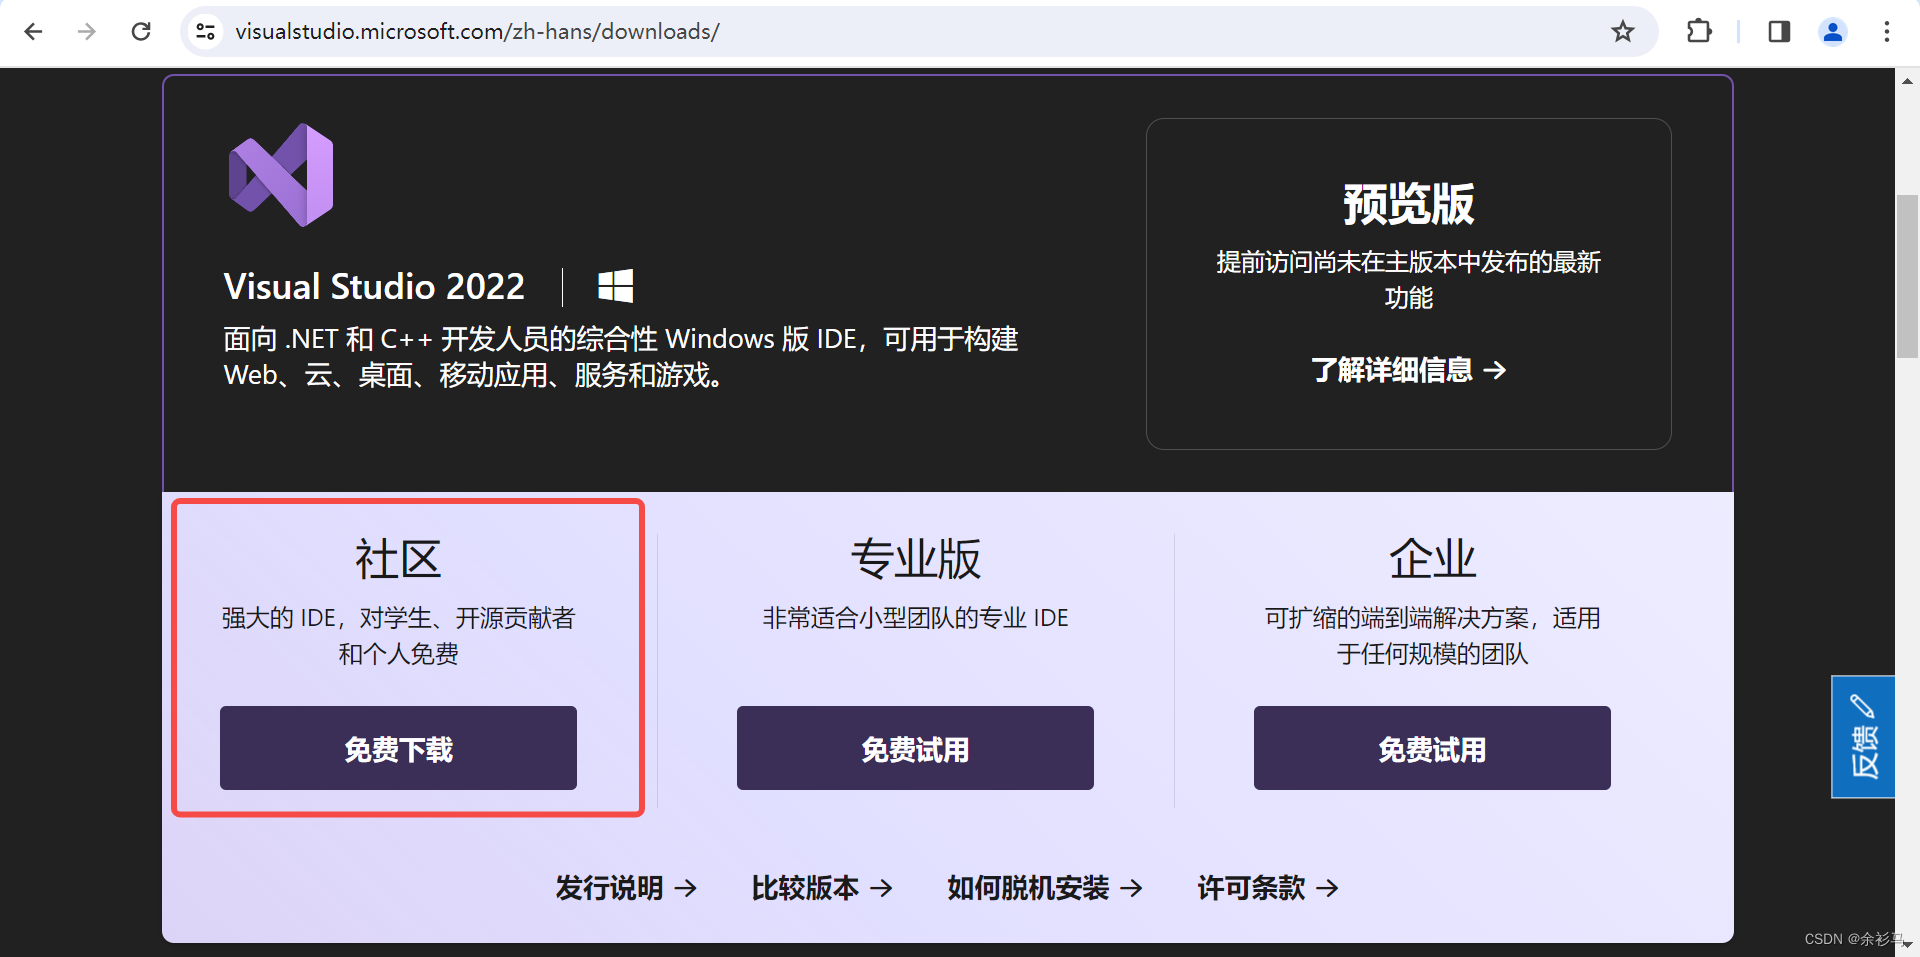Viewport: 1920px width, 957px height.
Task: Bookmark this page with the star icon
Action: tap(1622, 32)
